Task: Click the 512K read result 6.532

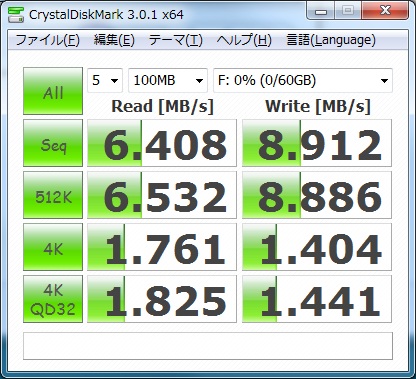Action: pyautogui.click(x=162, y=195)
